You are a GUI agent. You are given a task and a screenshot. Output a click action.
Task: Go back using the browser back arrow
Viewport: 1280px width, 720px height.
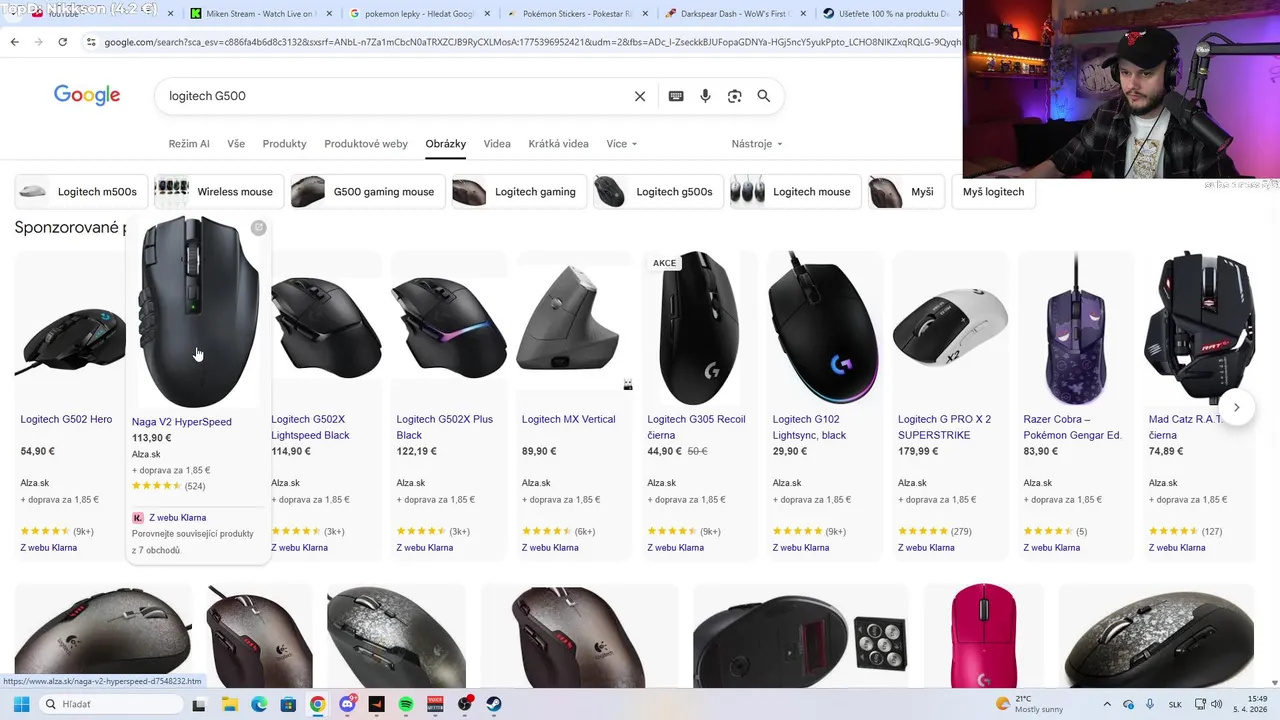pyautogui.click(x=14, y=42)
